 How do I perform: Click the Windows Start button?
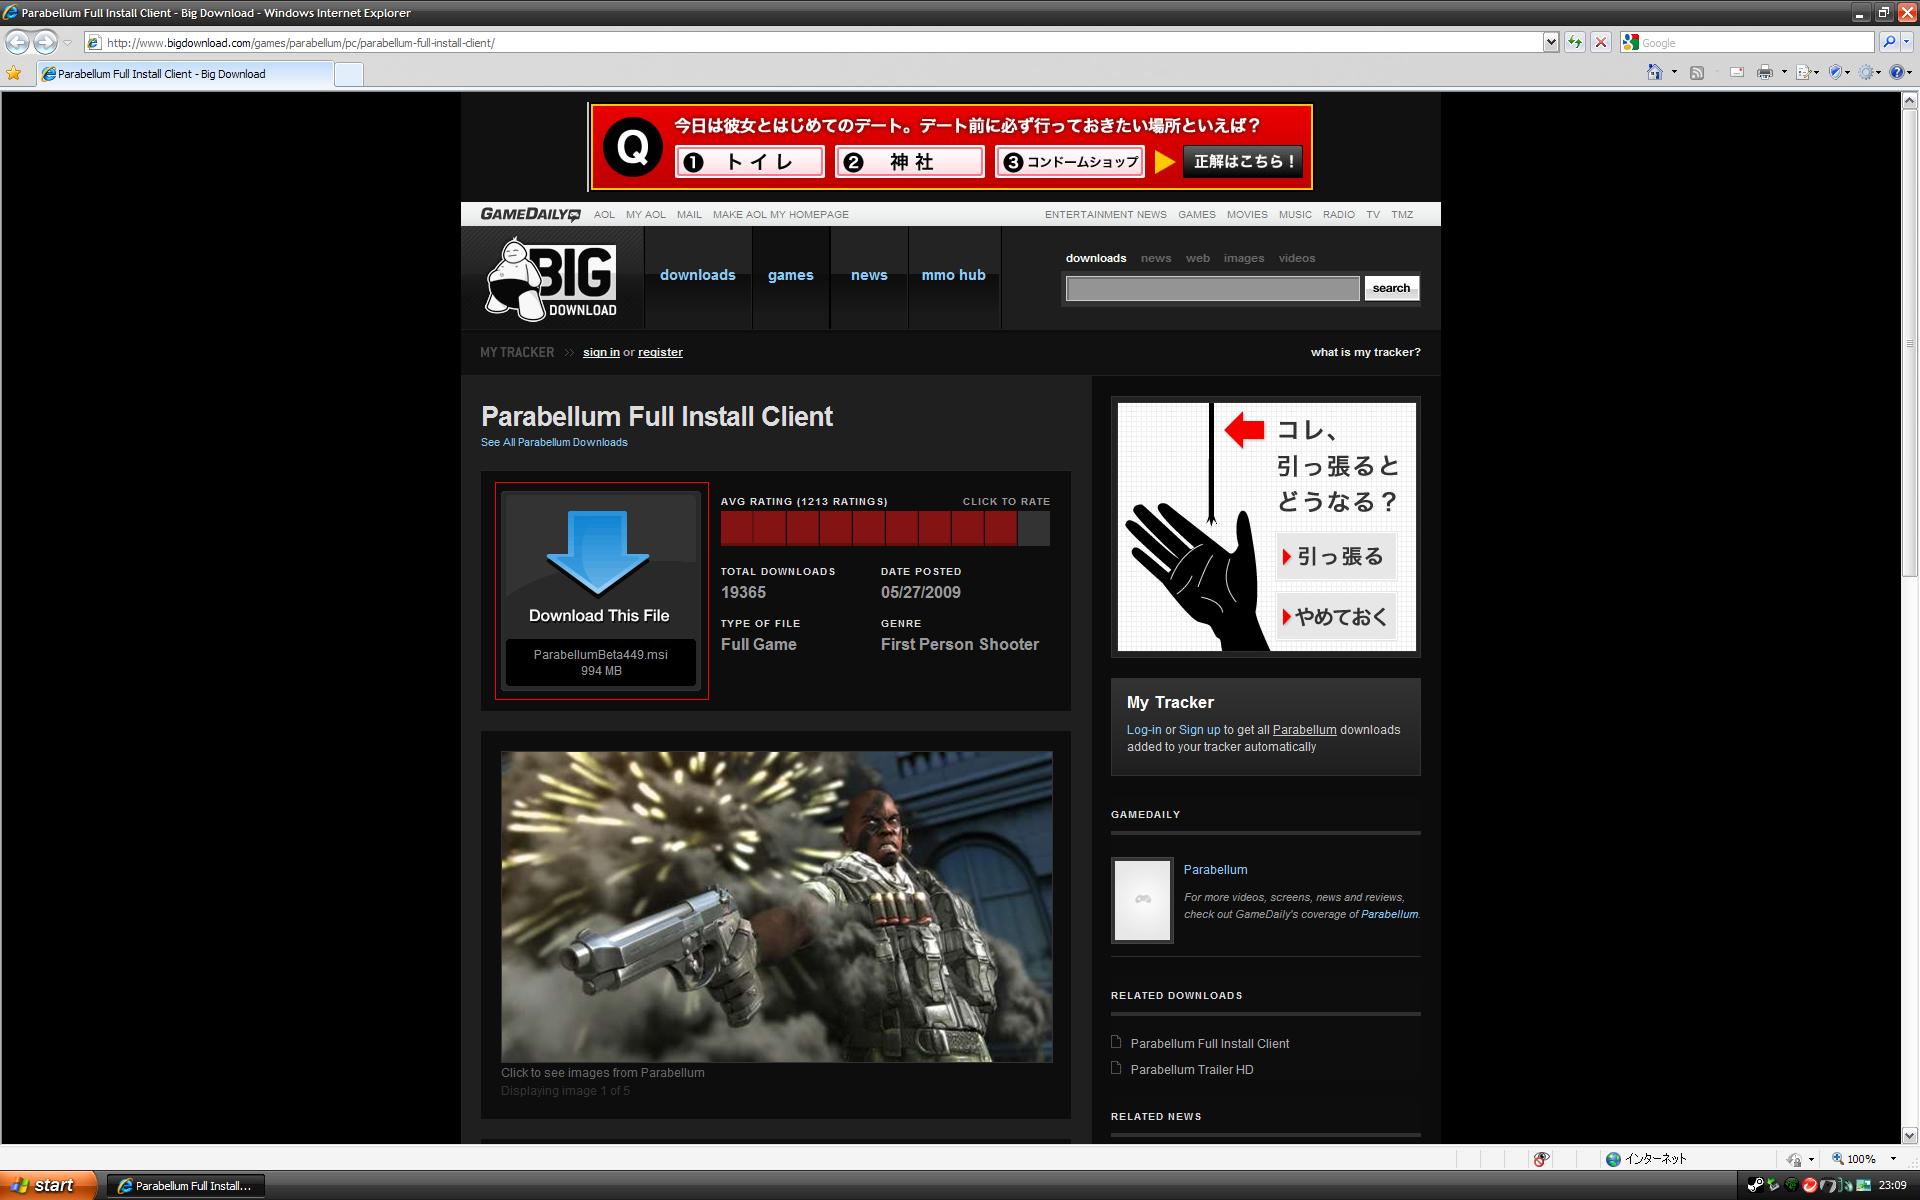point(48,1185)
